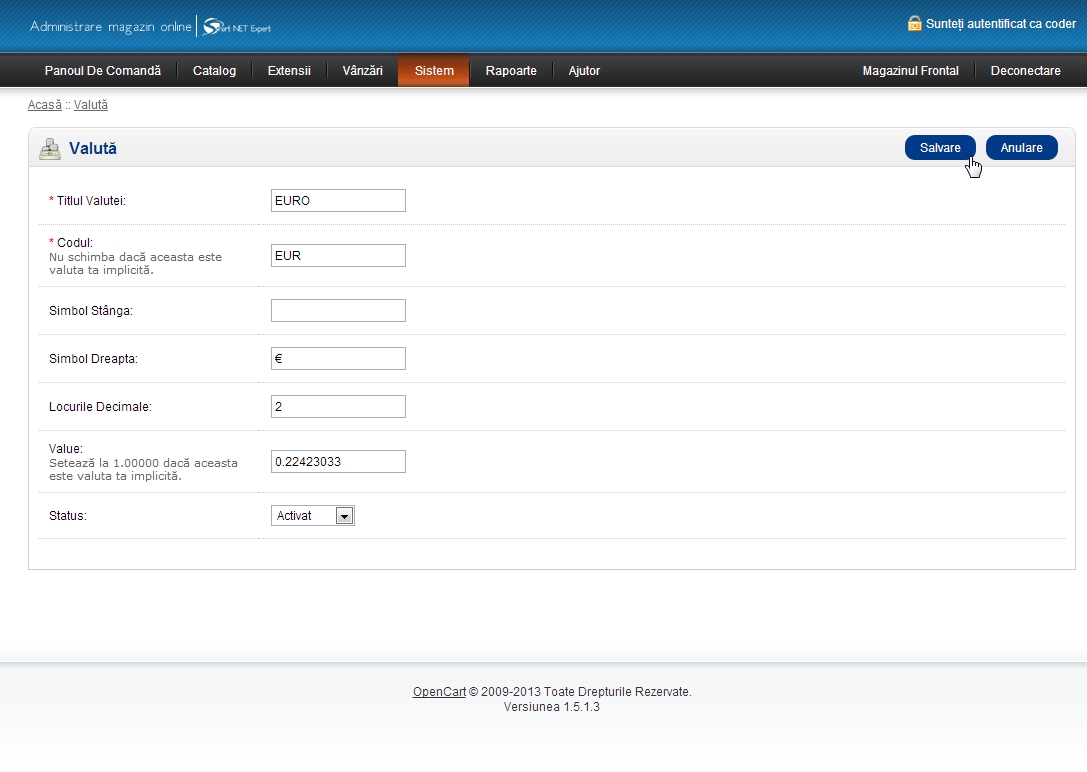
Task: Open the Catalog menu
Action: (x=214, y=71)
